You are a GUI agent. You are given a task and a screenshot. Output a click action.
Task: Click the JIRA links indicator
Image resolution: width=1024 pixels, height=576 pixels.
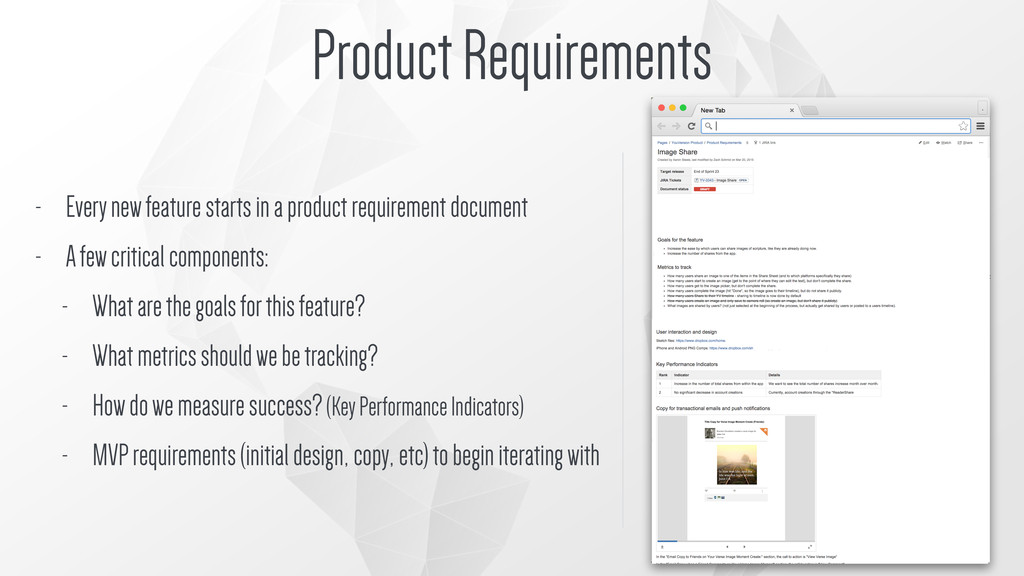765,142
